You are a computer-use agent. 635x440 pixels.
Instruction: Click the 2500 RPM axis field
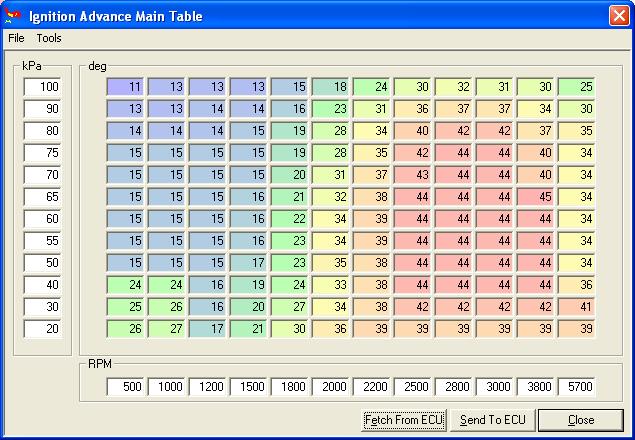(412, 387)
